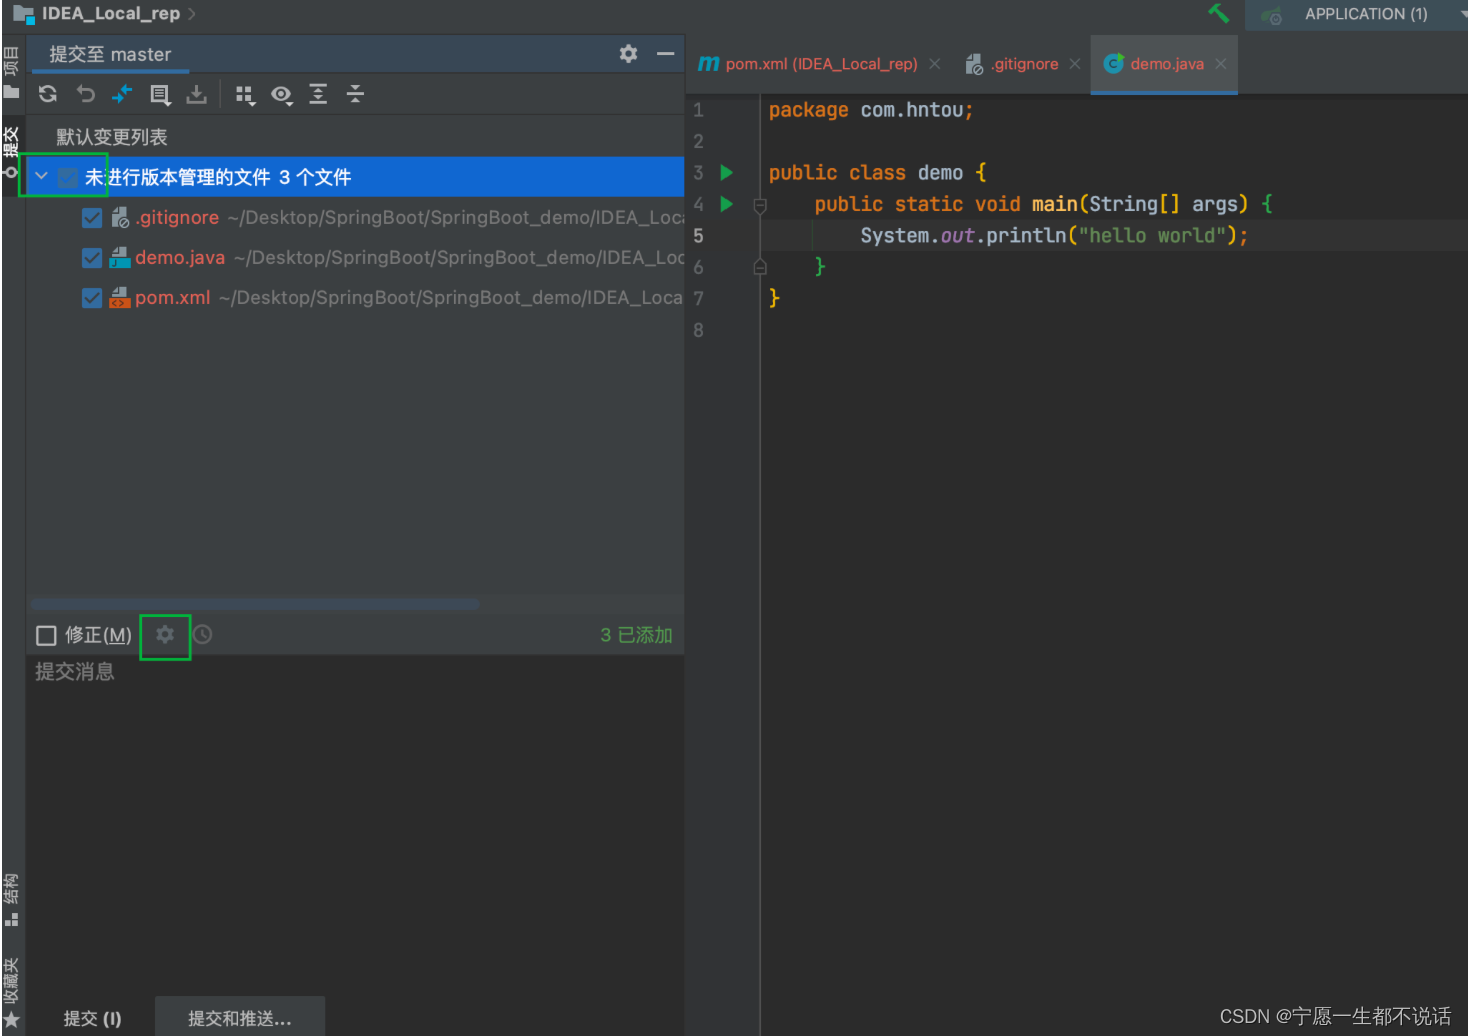1468x1036 pixels.
Task: Click the '3 已添加' status text
Action: pos(636,635)
